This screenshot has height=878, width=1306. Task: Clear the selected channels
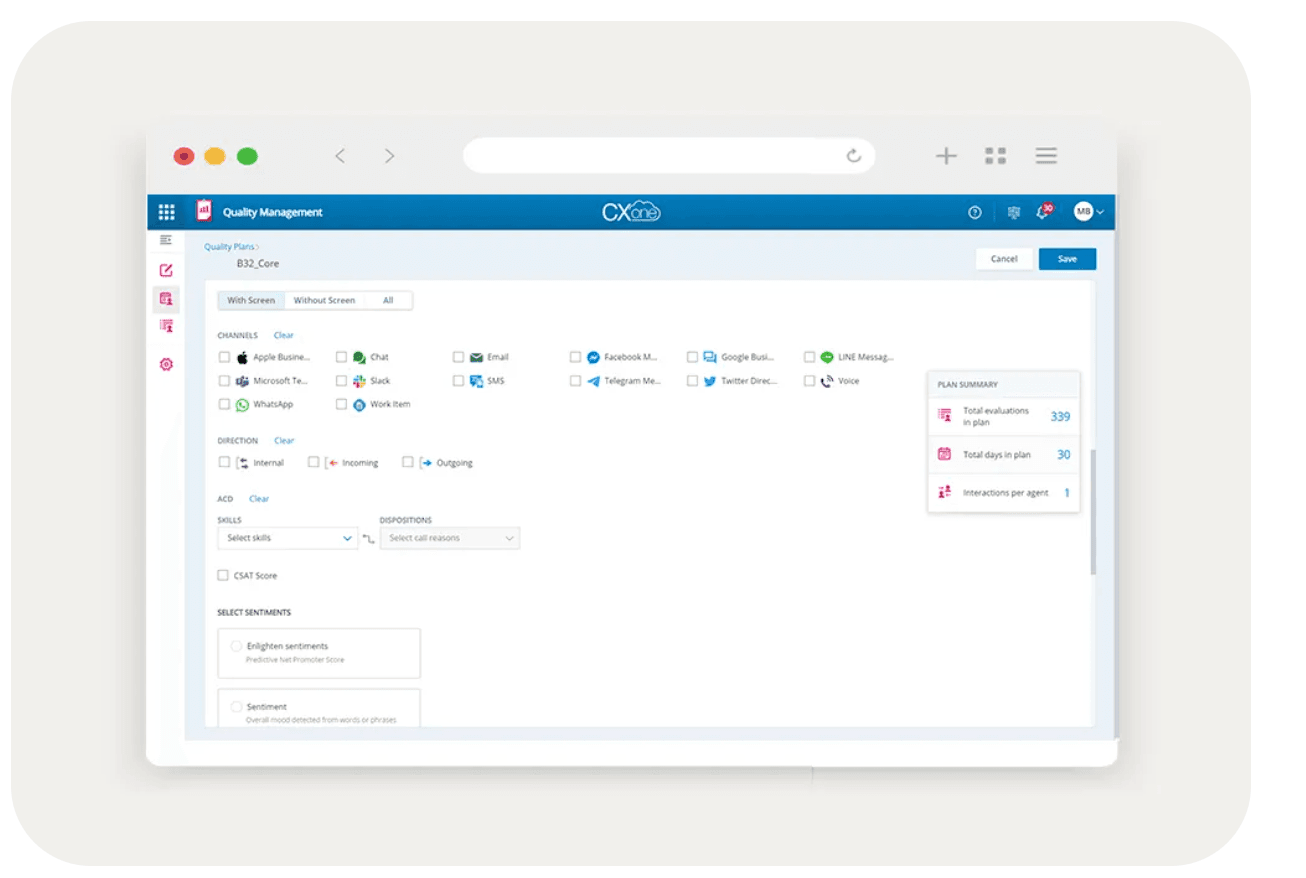click(x=284, y=336)
